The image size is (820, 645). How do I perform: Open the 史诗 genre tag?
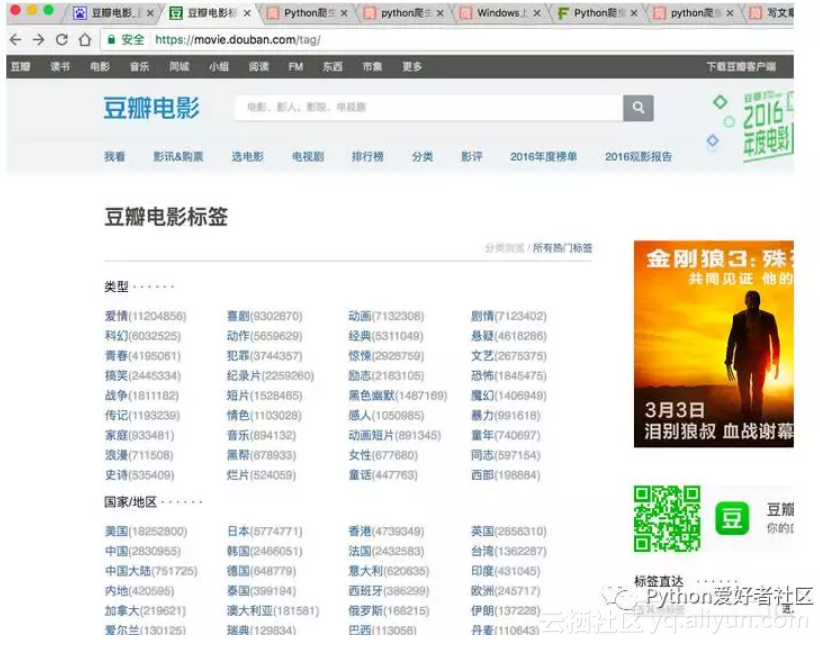[116, 475]
